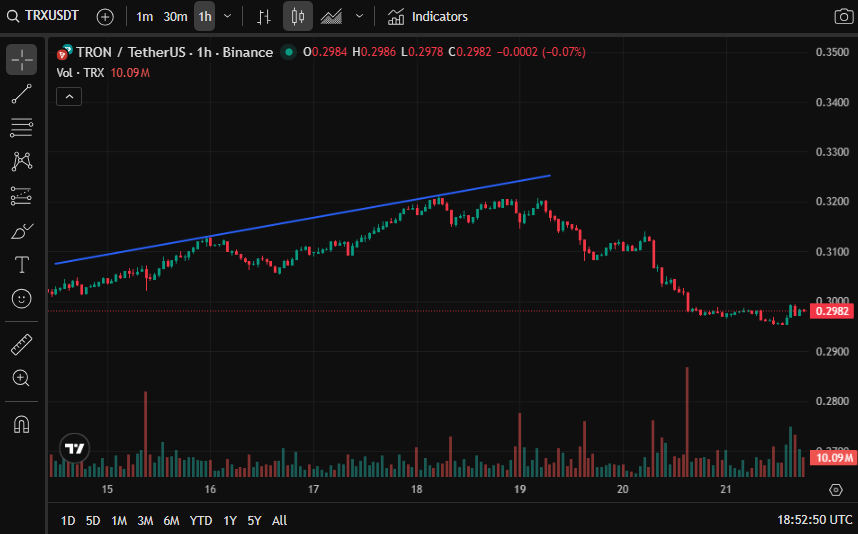Set the date range to 3M
The image size is (858, 534).
pos(145,520)
